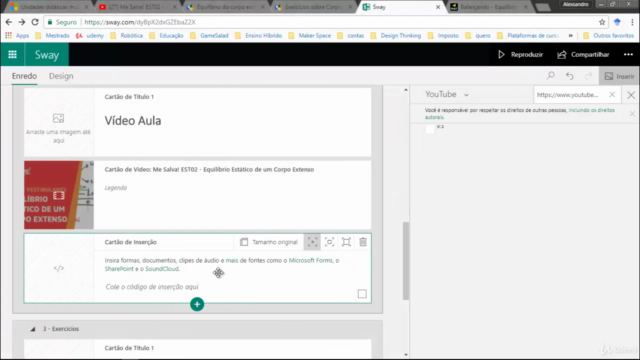Play the Sway with Reproduzir
Image resolution: width=640 pixels, height=360 pixels.
click(520, 55)
